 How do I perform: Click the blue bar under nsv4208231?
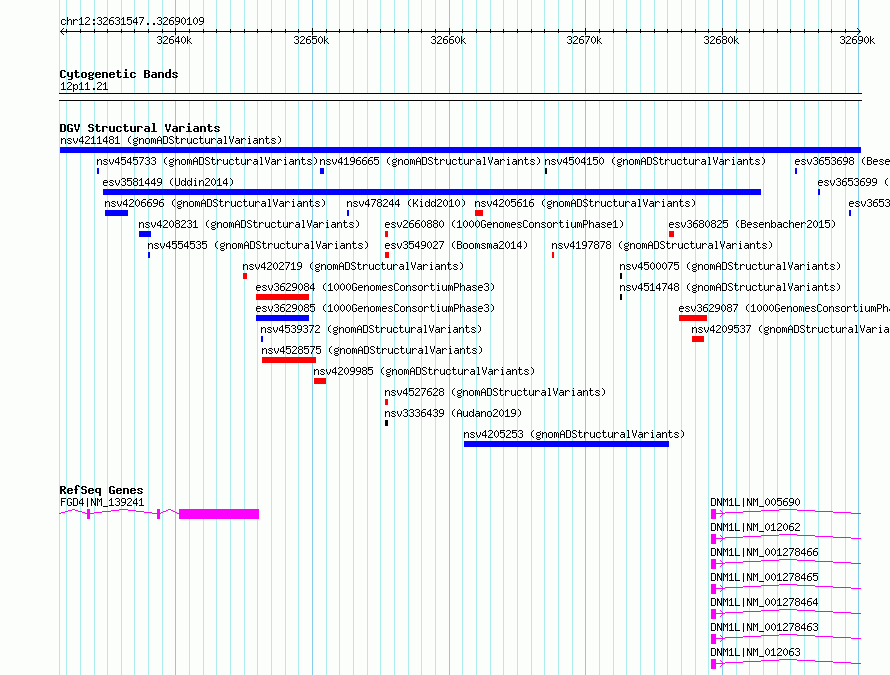(x=145, y=234)
